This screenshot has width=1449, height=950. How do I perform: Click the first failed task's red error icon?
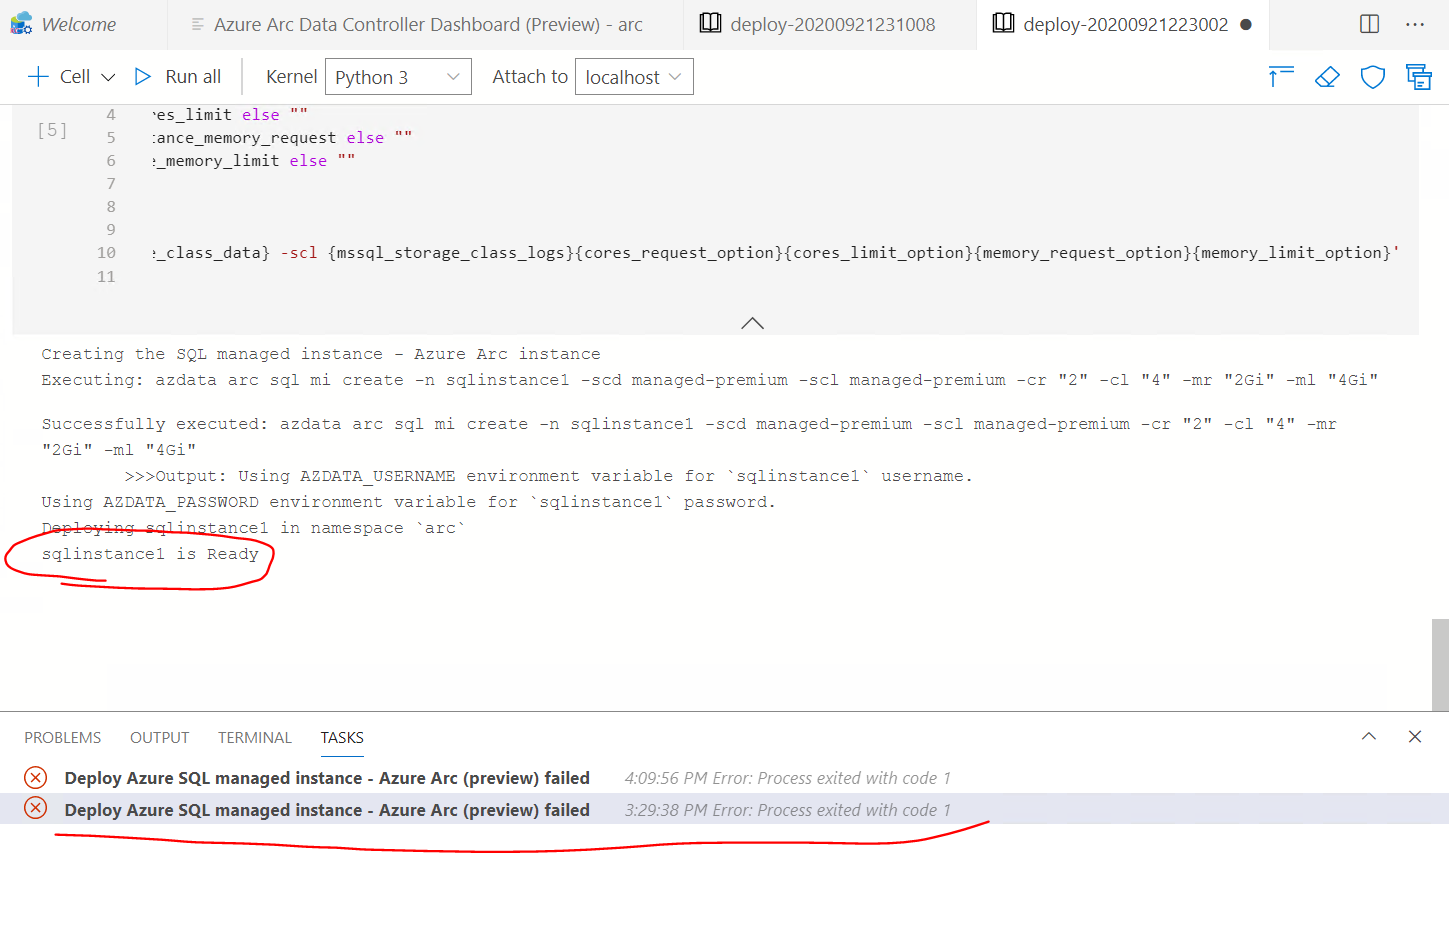click(35, 777)
